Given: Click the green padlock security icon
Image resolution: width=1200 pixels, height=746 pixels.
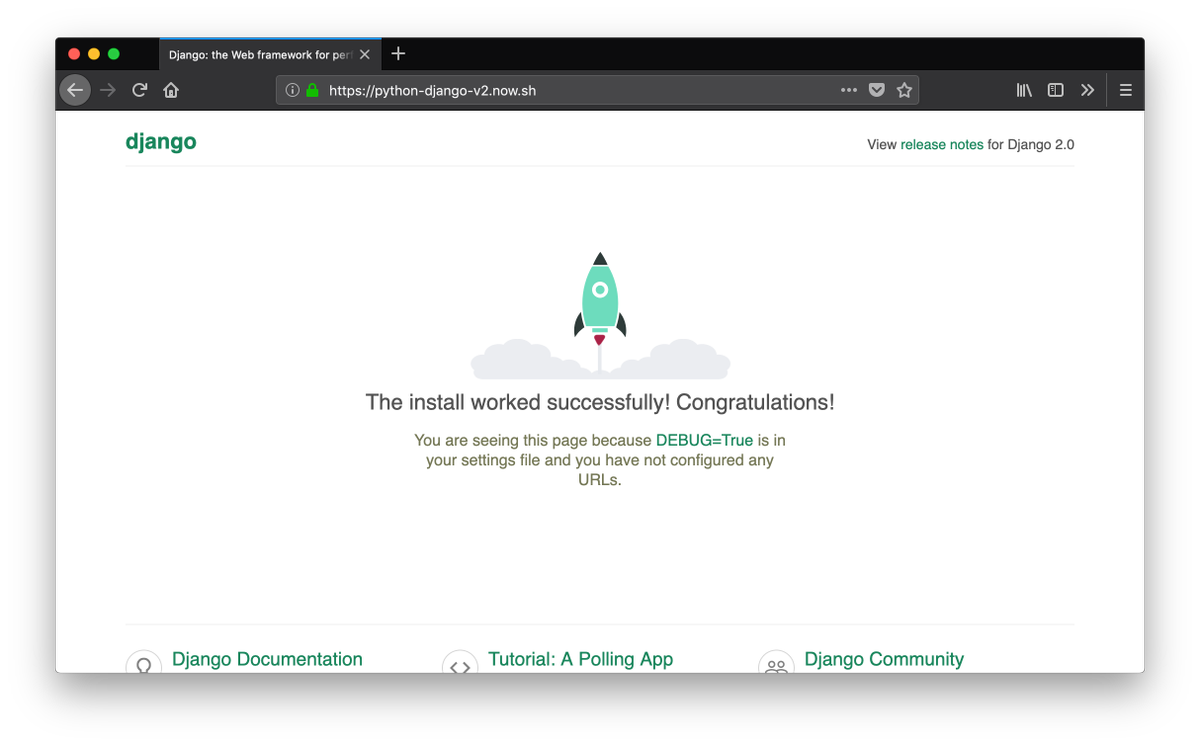Looking at the screenshot, I should 312,90.
